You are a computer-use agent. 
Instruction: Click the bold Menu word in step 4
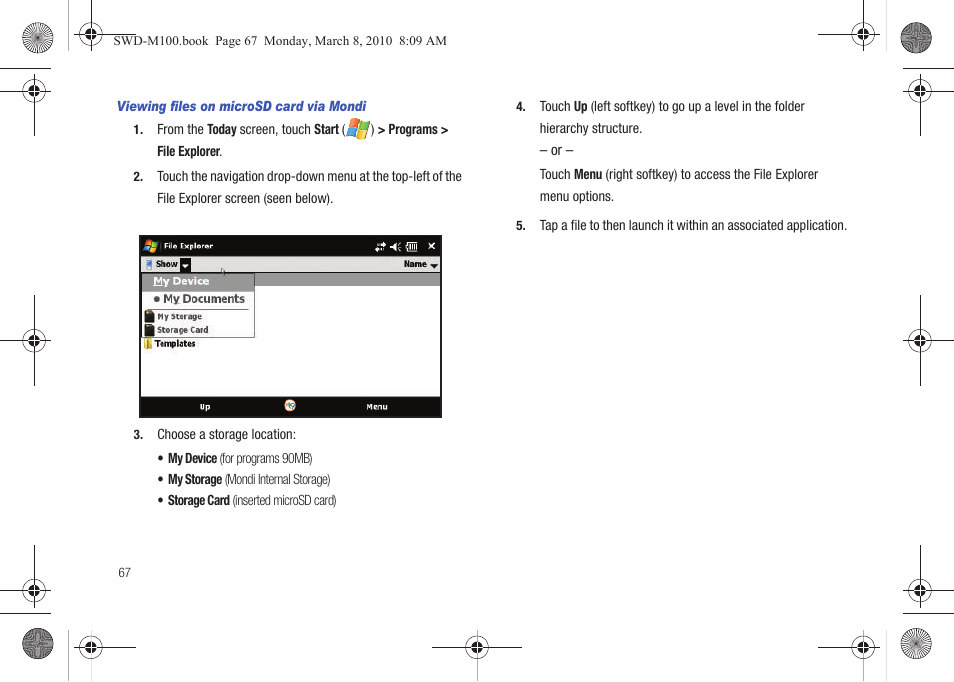point(588,175)
